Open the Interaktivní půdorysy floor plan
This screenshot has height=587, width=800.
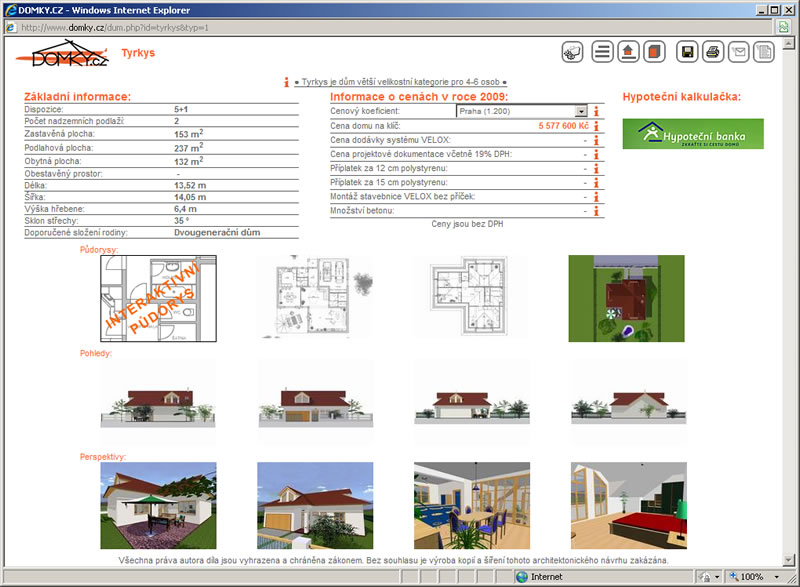[158, 298]
